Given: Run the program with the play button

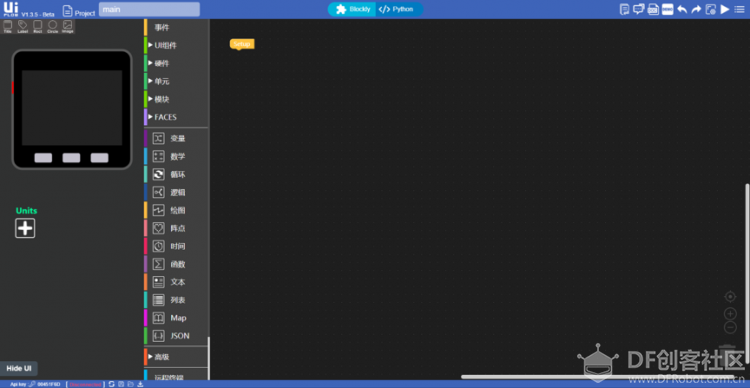Looking at the screenshot, I should (725, 9).
